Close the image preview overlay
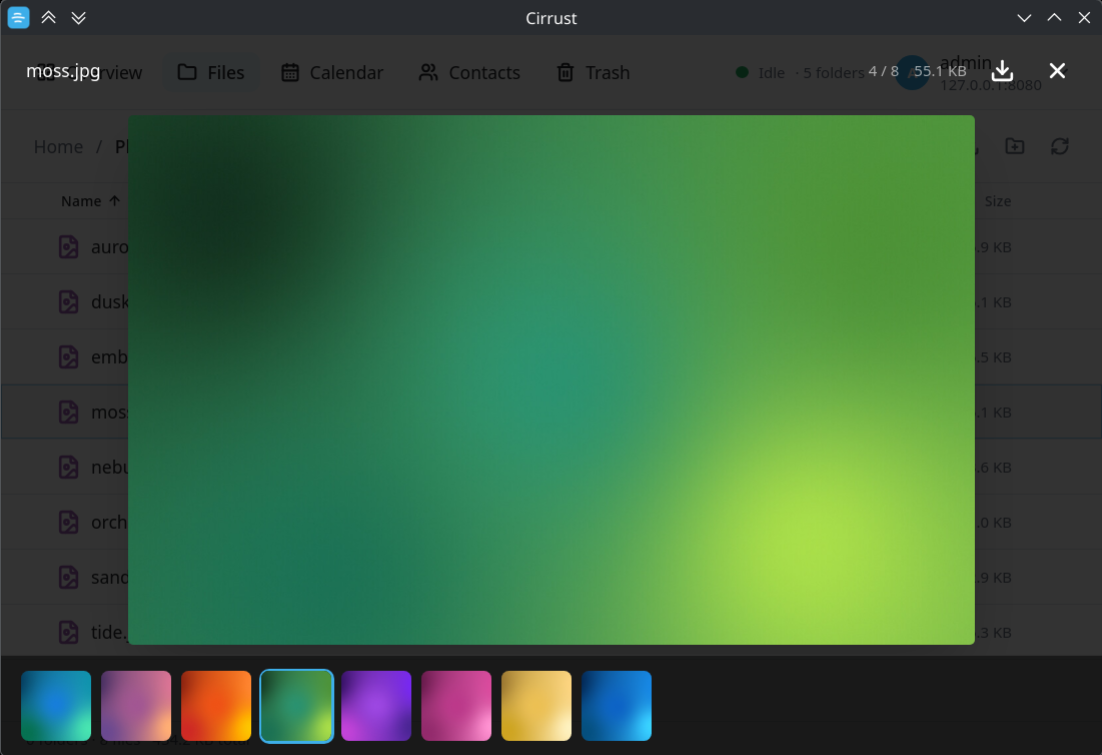 coord(1057,70)
